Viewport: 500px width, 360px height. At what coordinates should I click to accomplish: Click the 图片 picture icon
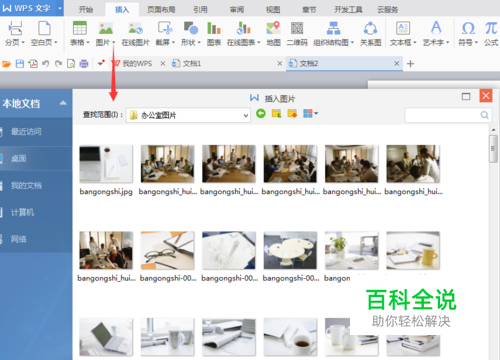pos(106,28)
